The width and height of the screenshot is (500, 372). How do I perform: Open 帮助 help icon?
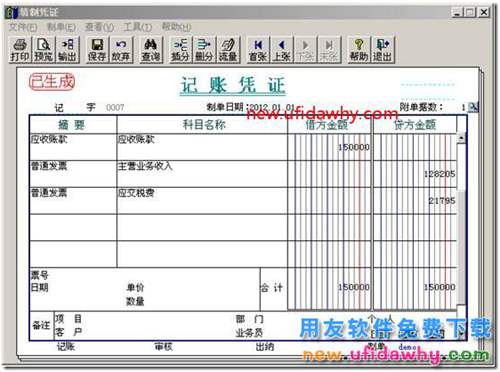point(359,50)
